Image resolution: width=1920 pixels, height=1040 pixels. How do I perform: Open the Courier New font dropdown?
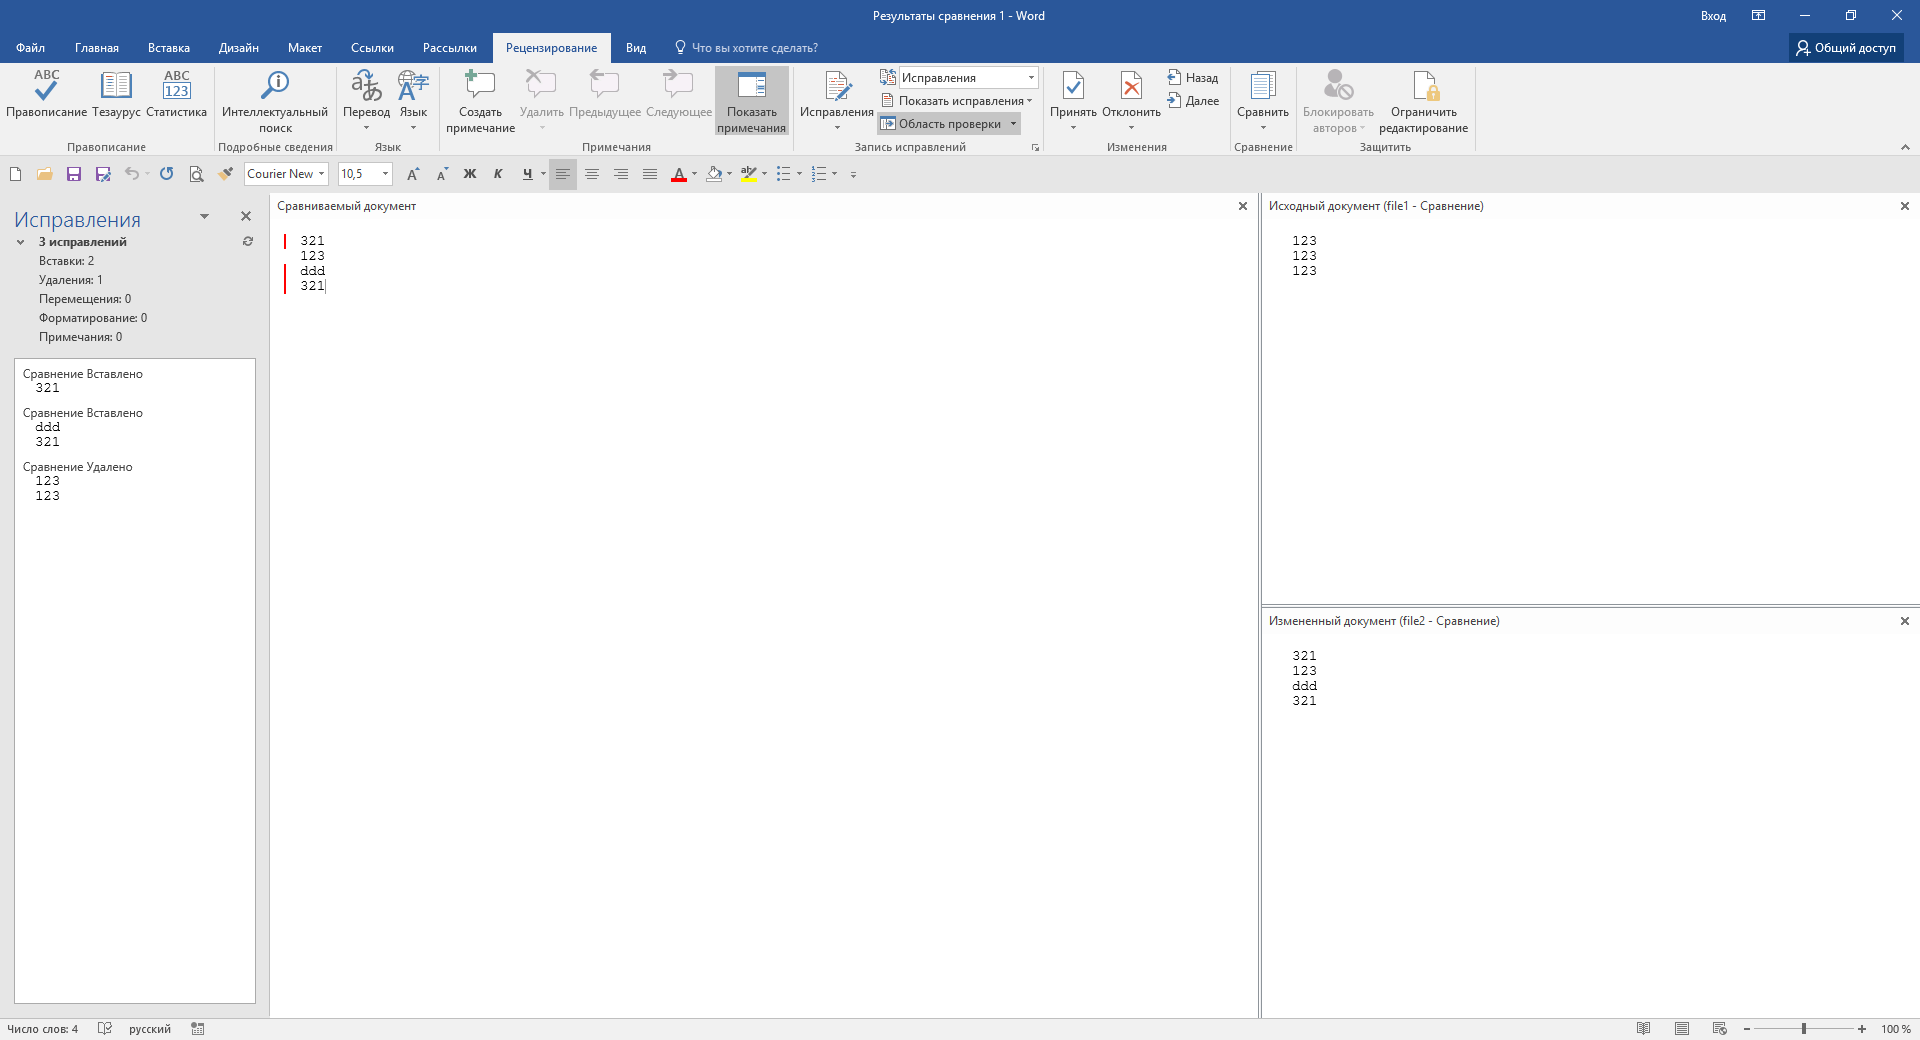321,174
